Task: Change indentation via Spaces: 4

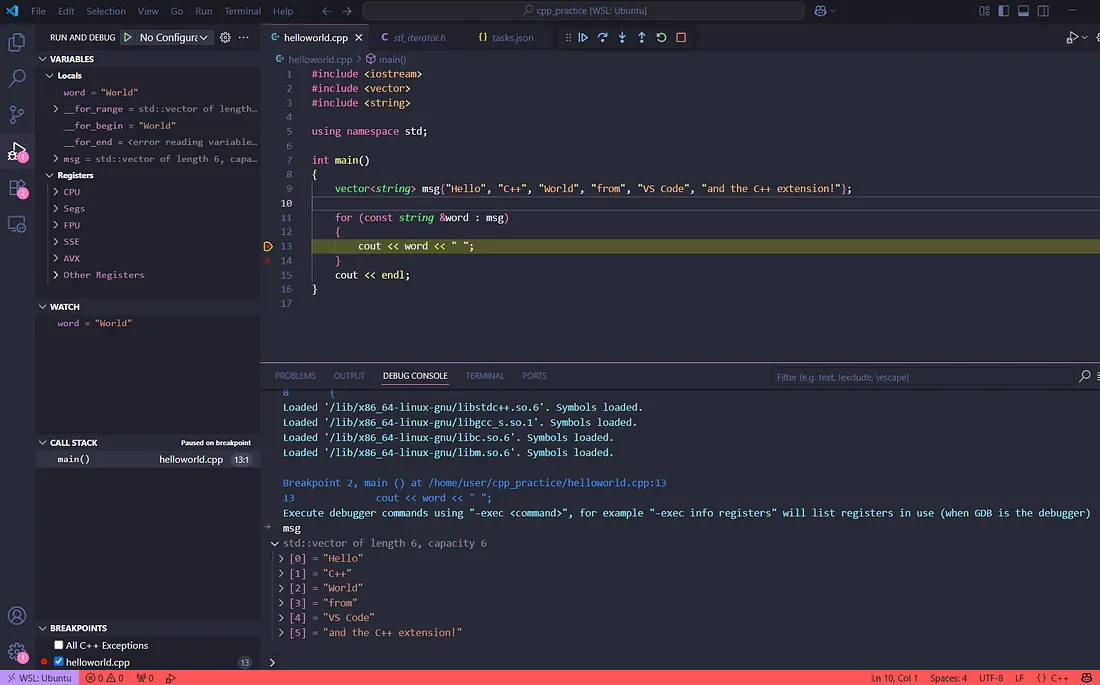Action: [948, 678]
